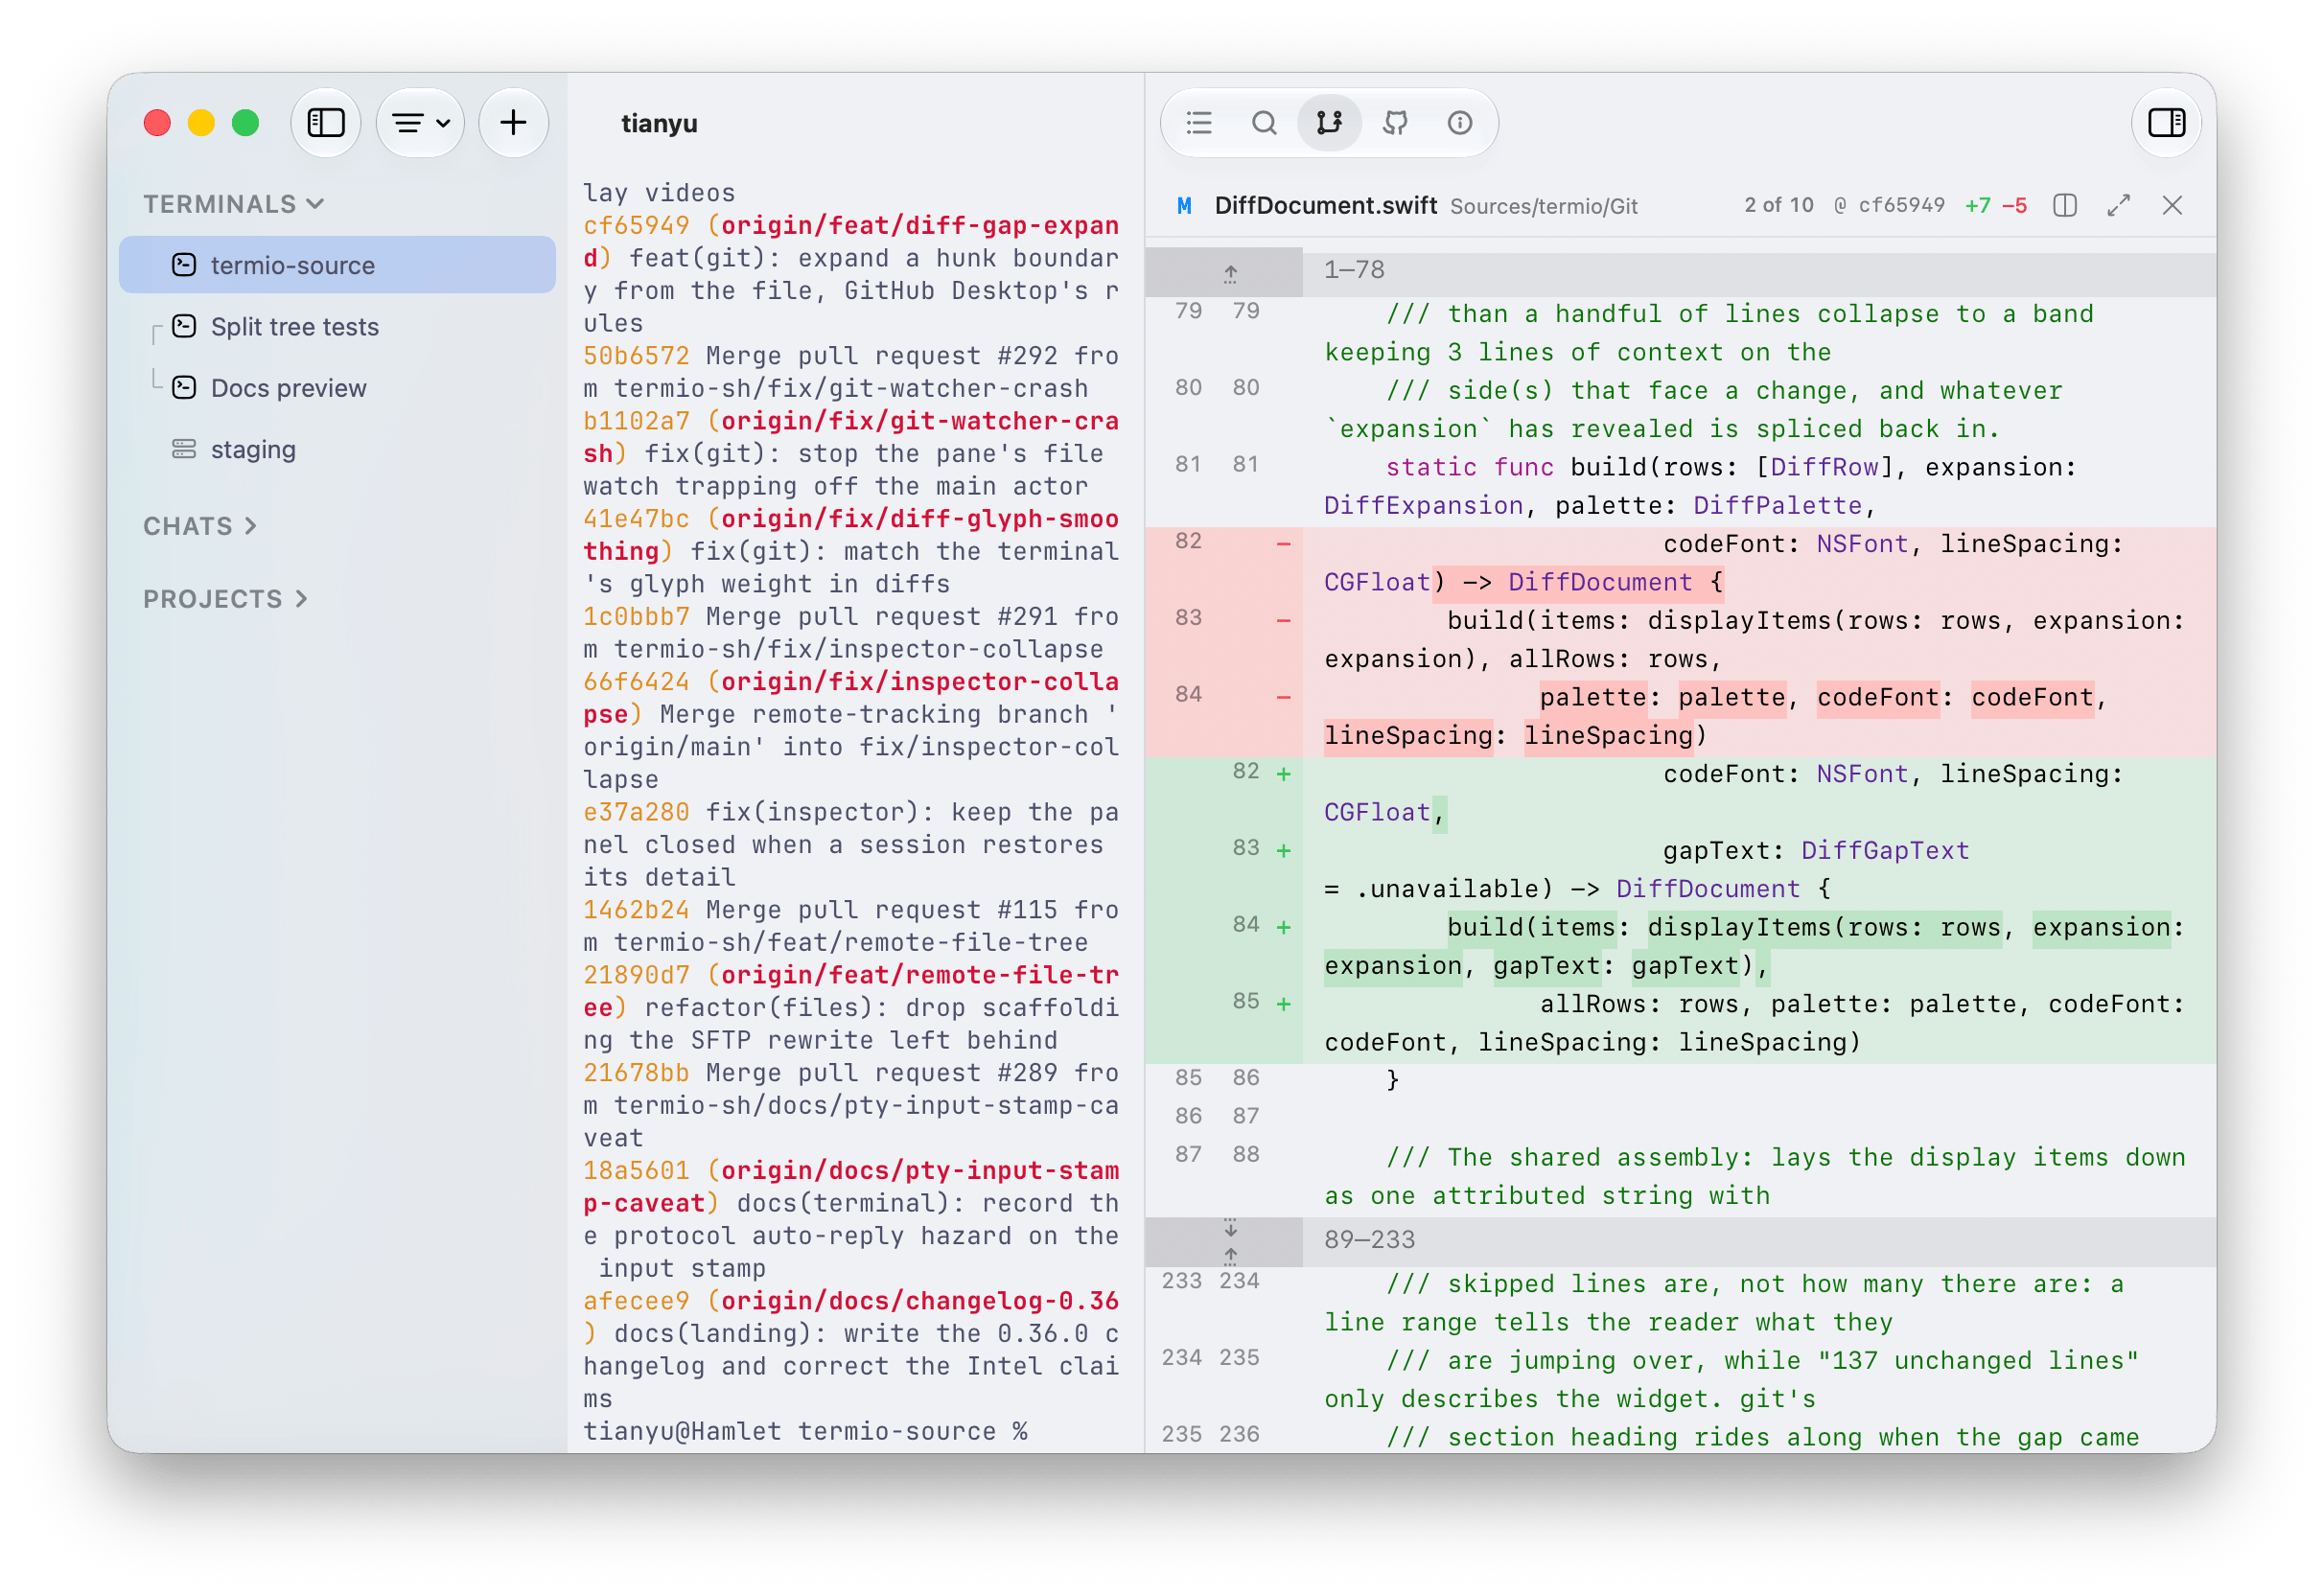Click the '2 of 10' file counter
Viewport: 2324px width, 1595px height.
click(1778, 205)
